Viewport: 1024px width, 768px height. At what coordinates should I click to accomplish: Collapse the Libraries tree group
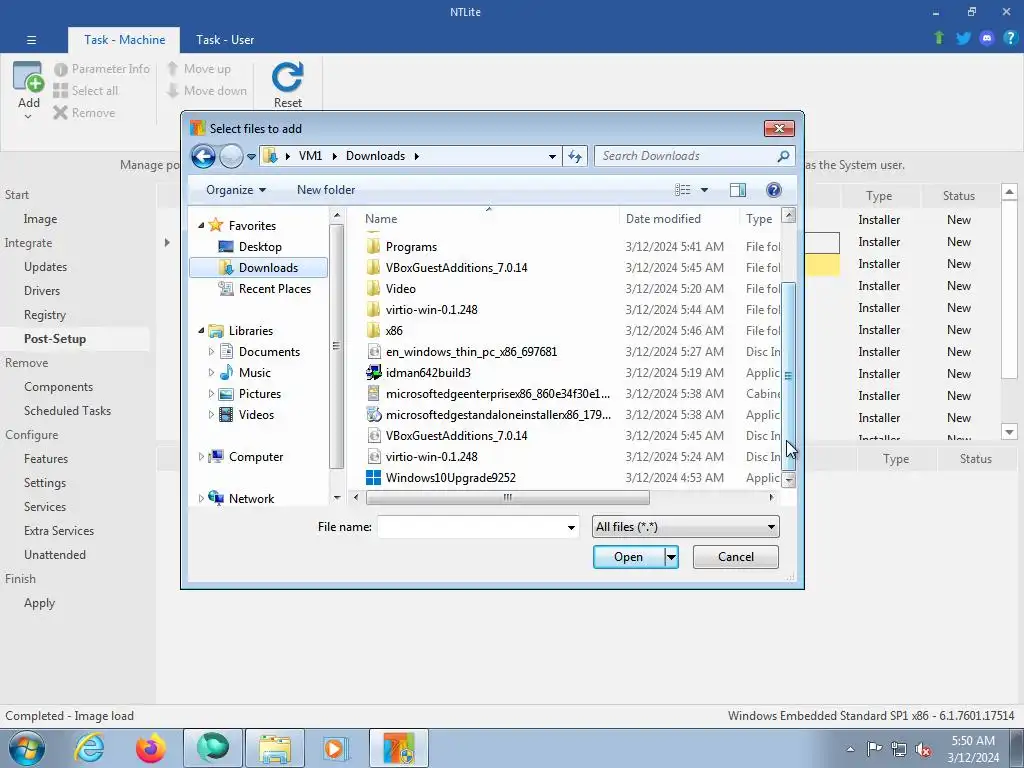click(201, 331)
